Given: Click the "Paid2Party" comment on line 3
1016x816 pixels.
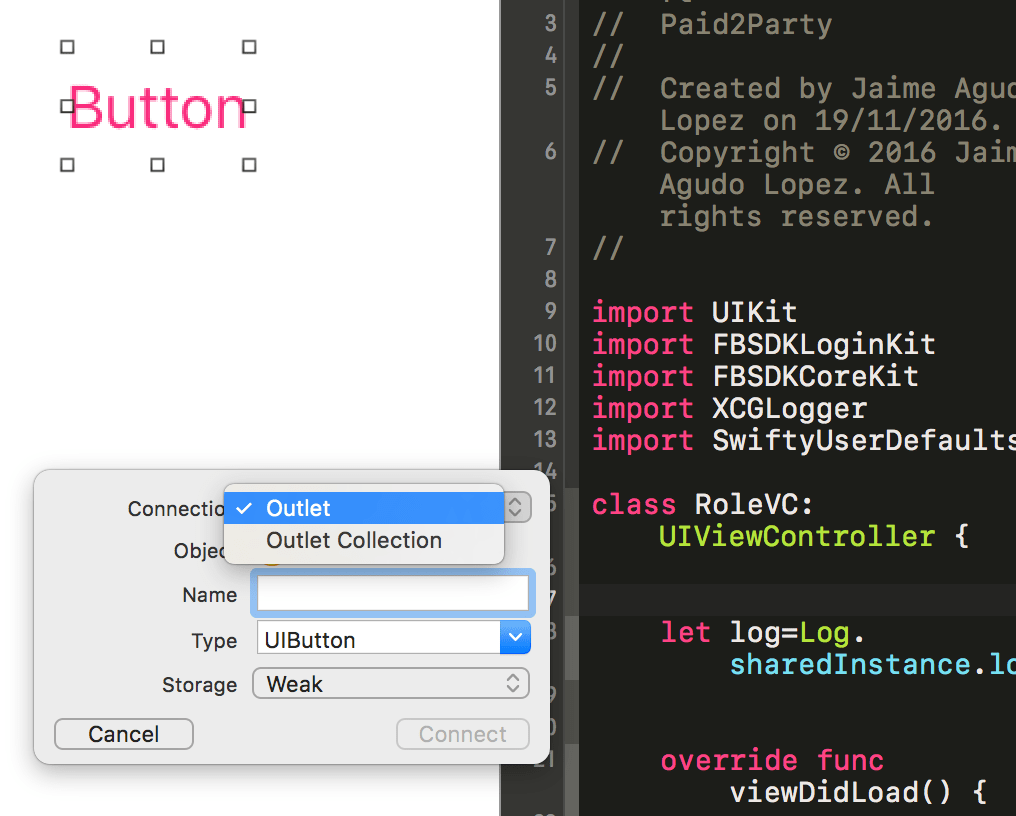Looking at the screenshot, I should tap(747, 24).
